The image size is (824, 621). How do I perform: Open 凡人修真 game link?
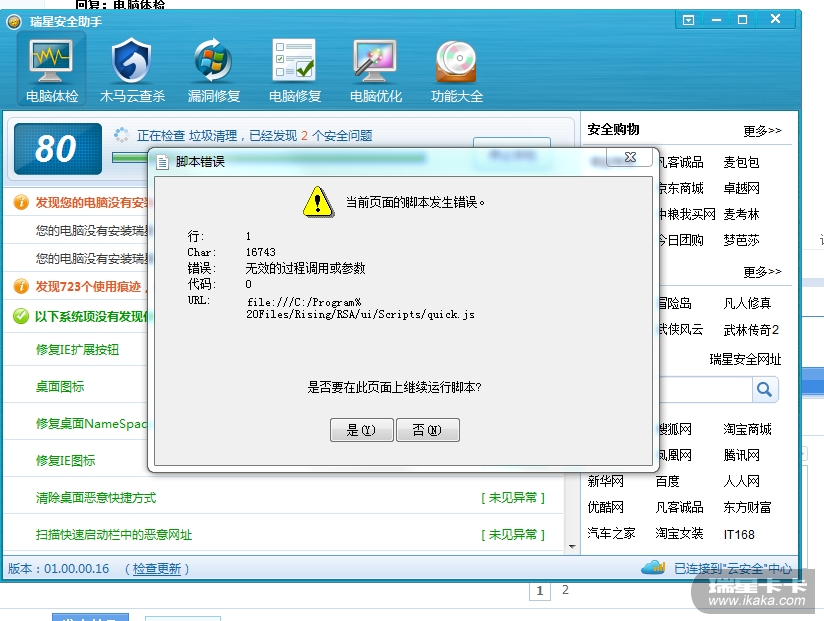747,303
